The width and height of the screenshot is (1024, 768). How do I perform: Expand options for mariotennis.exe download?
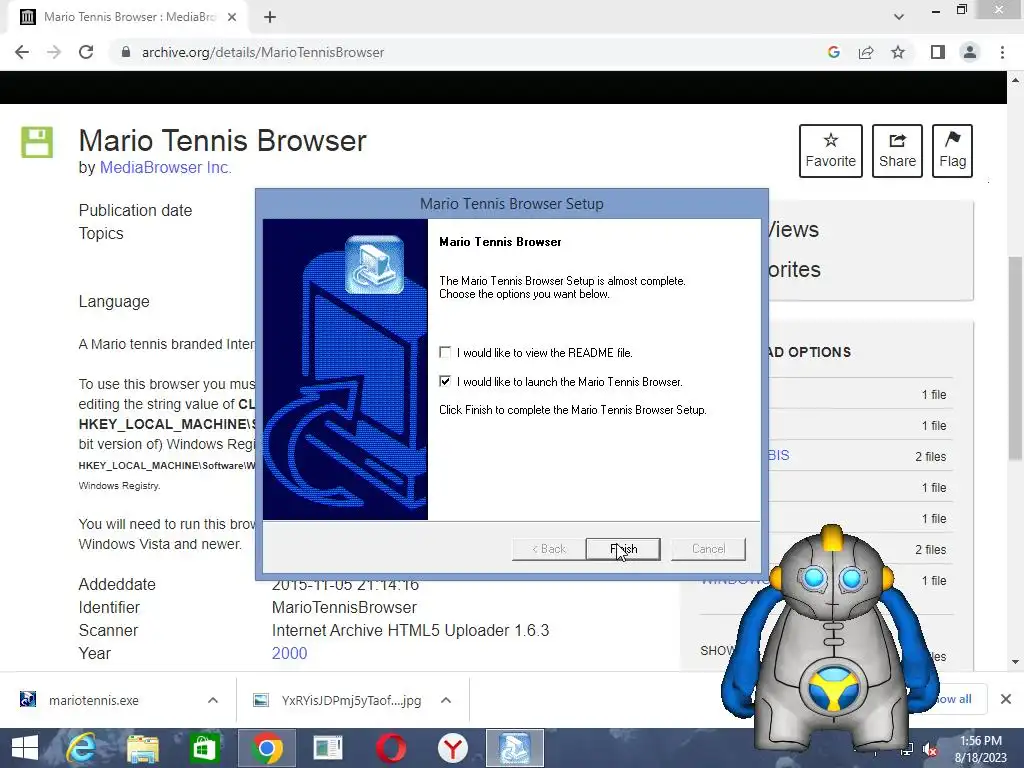[213, 700]
